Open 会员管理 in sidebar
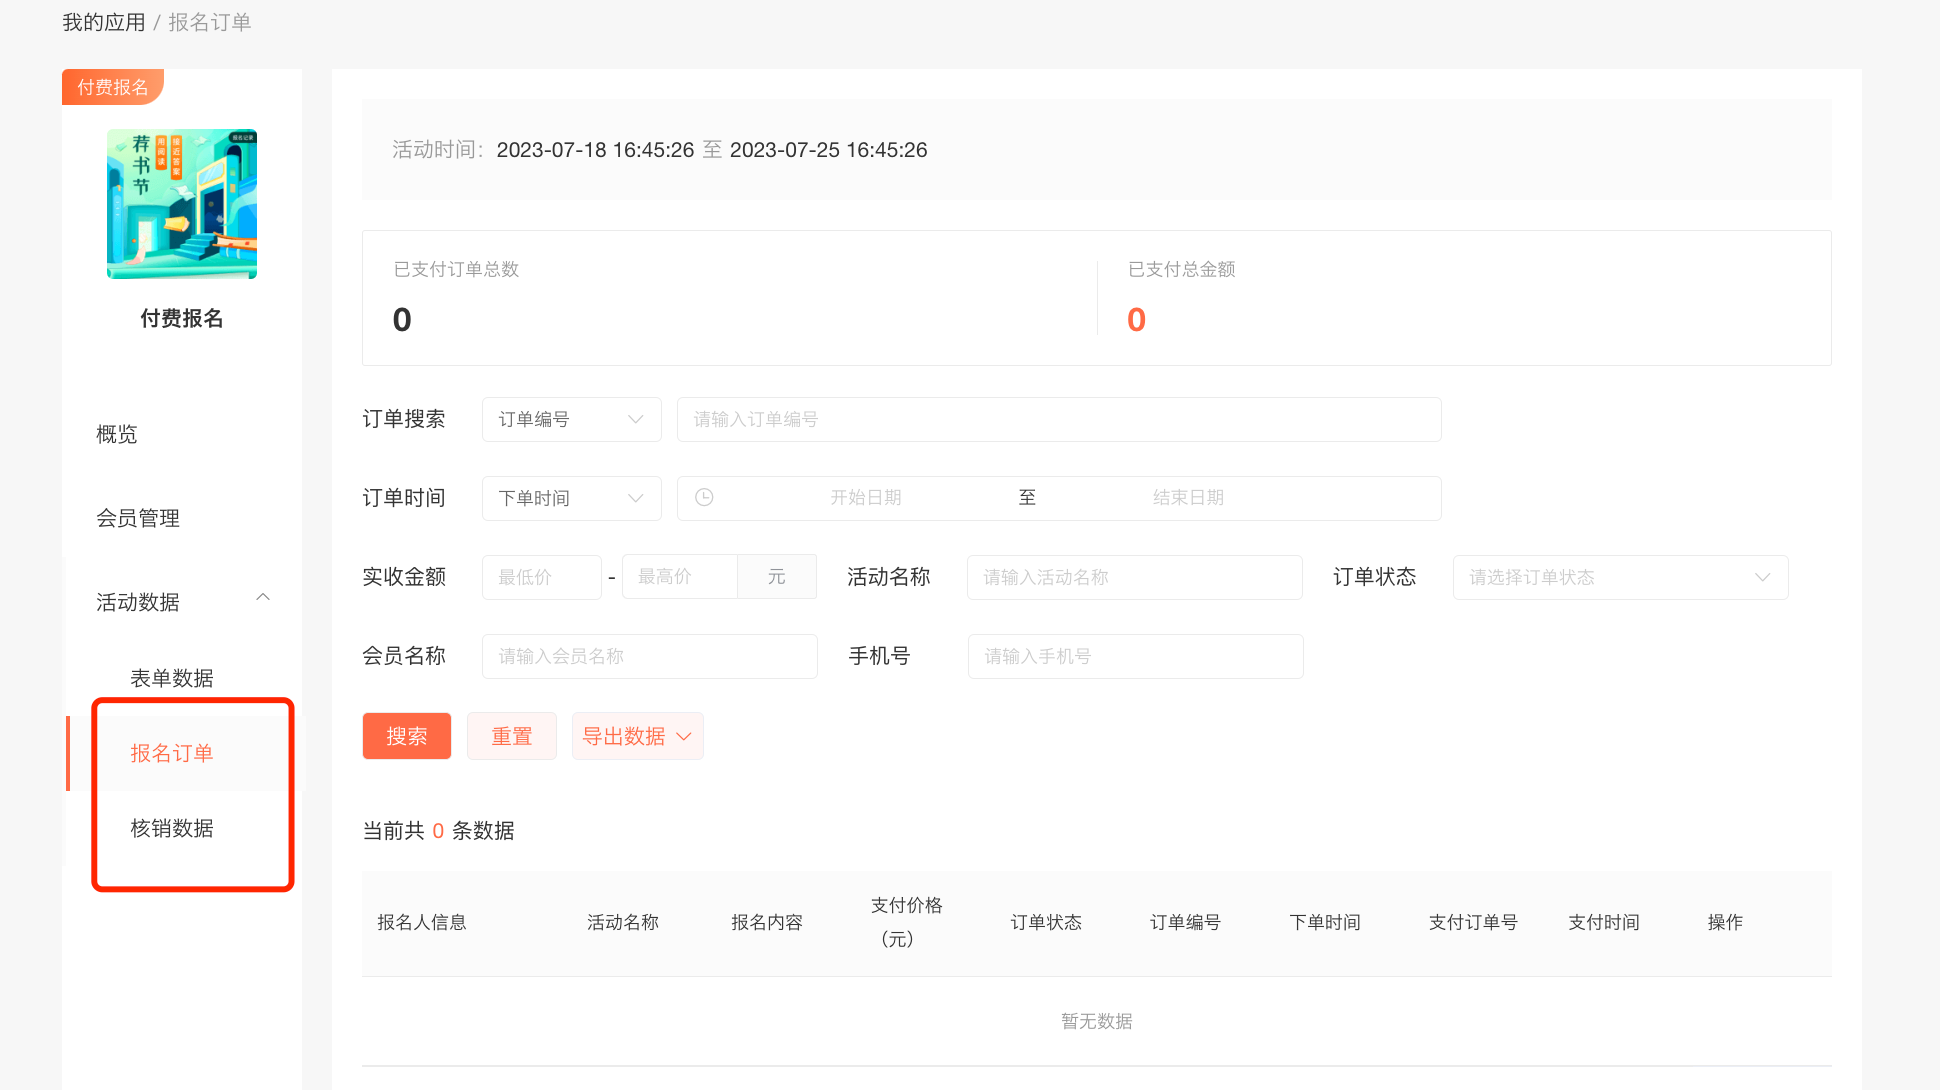1940x1090 pixels. 138,518
